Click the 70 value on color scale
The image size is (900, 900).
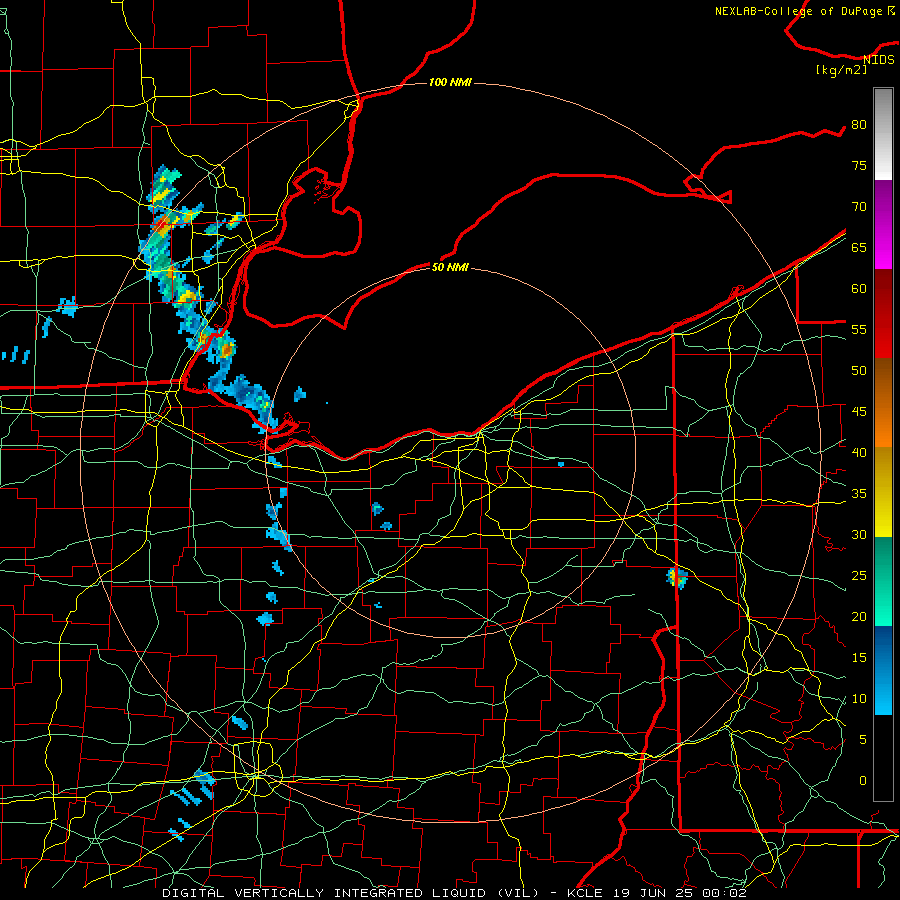(859, 207)
